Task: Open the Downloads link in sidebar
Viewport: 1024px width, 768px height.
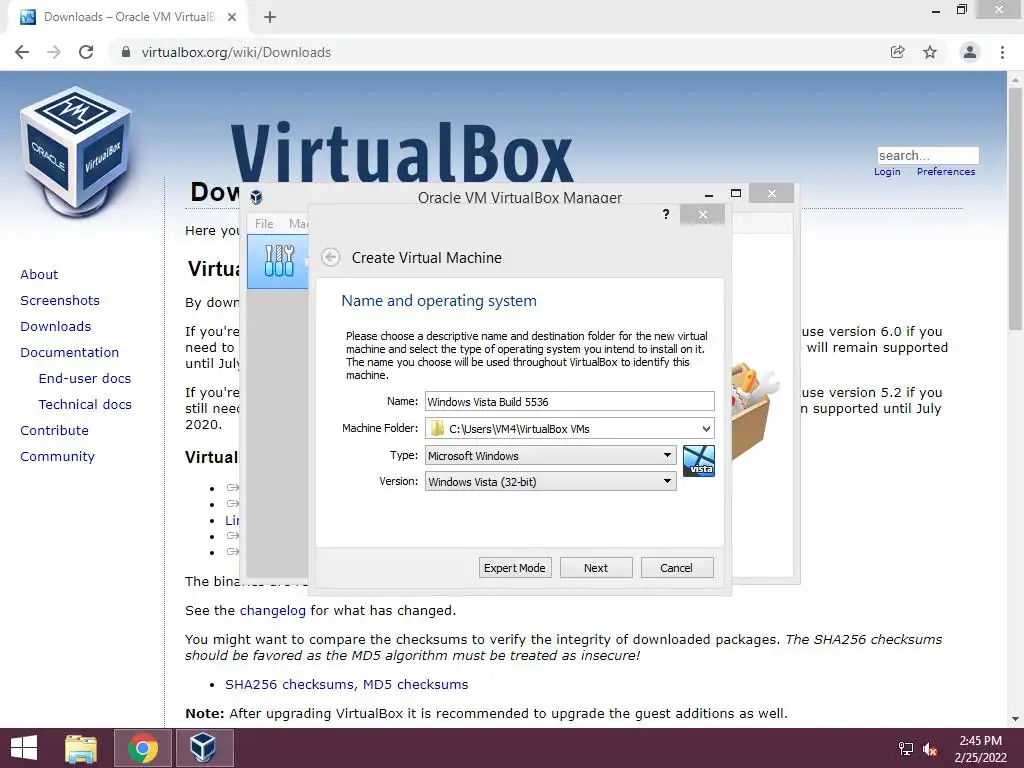Action: [x=56, y=327]
